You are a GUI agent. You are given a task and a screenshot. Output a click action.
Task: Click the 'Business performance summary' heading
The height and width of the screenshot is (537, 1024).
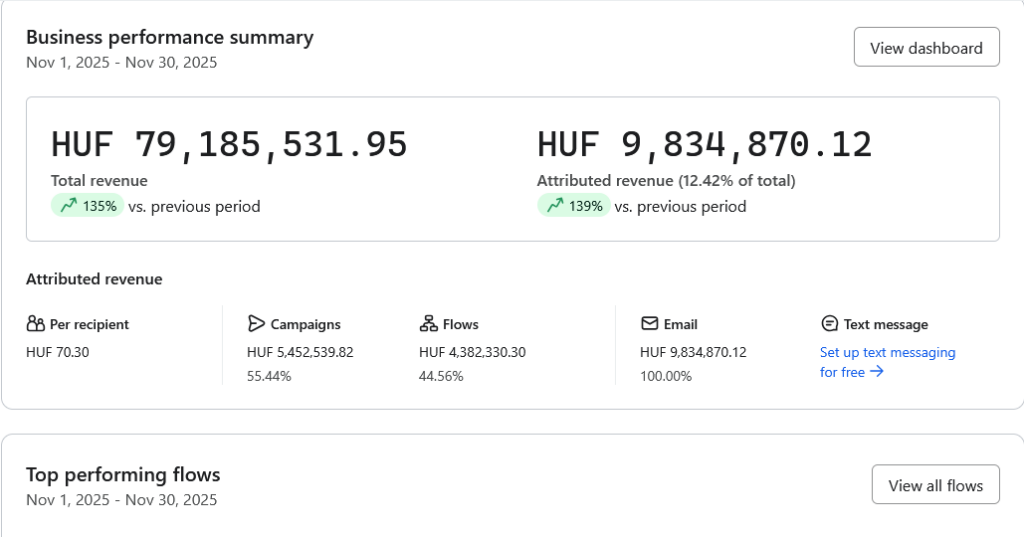click(169, 37)
